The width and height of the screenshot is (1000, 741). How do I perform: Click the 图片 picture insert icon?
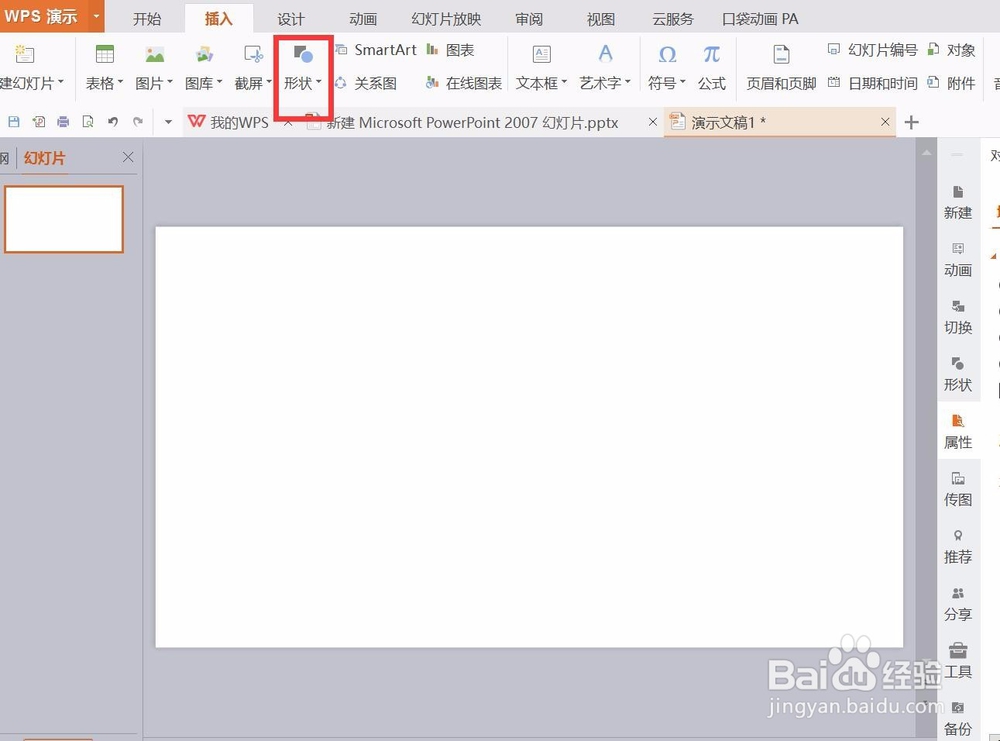click(154, 55)
